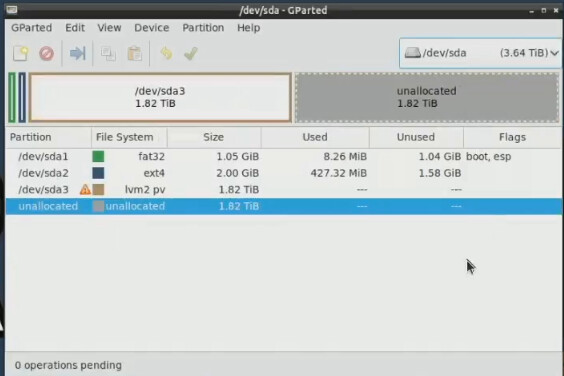Viewport: 564px width, 376px height.
Task: Click the Size column header
Action: pos(214,137)
